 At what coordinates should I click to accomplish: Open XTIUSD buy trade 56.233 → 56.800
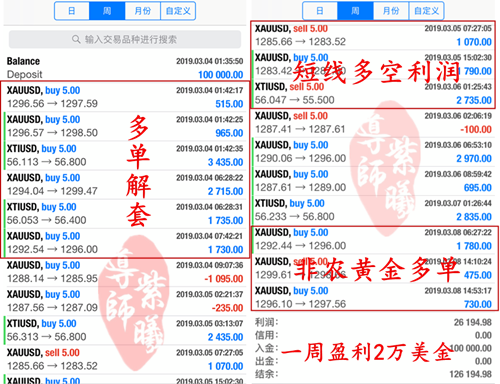(x=373, y=210)
